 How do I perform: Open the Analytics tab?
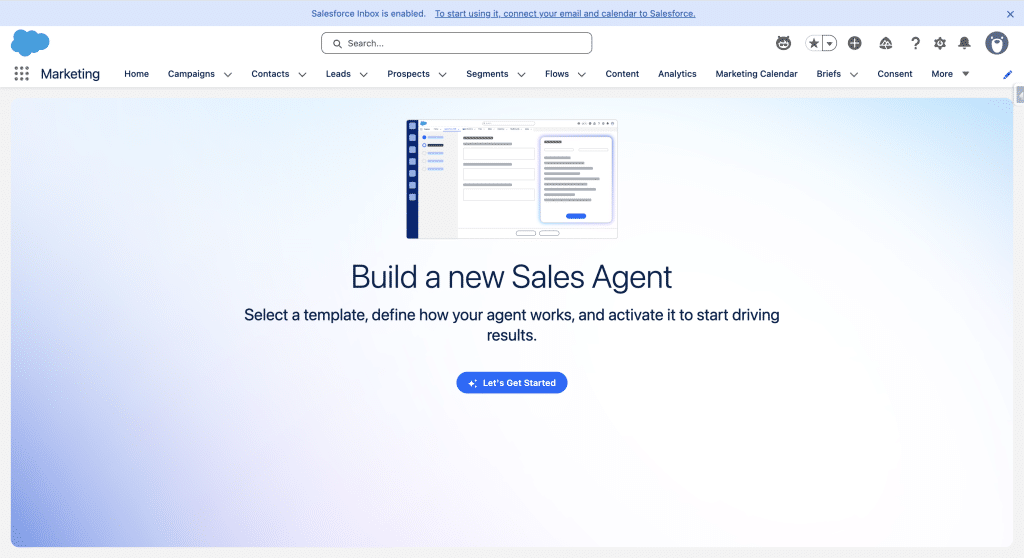(x=677, y=74)
